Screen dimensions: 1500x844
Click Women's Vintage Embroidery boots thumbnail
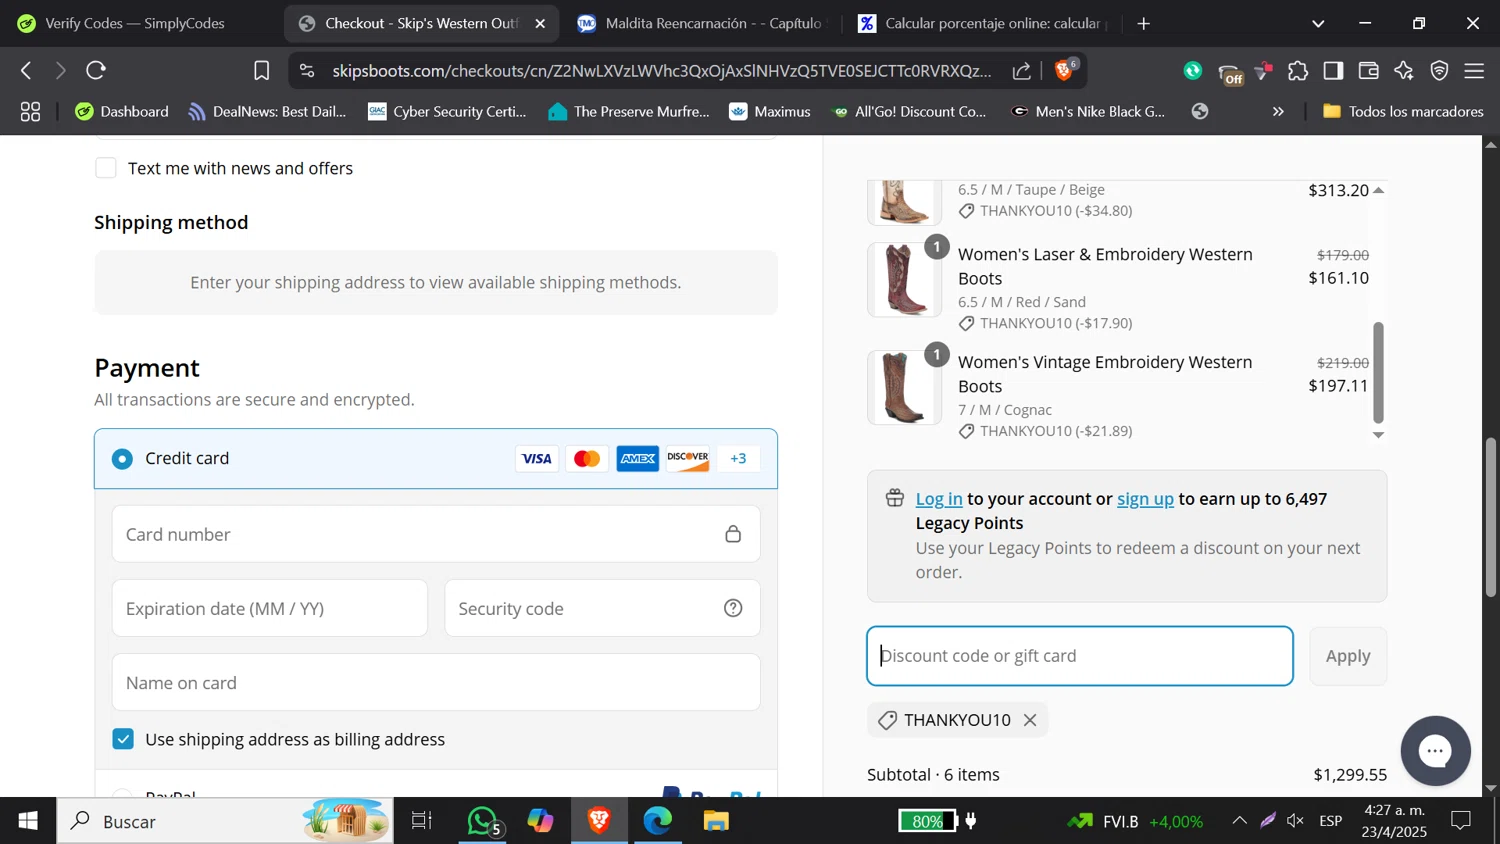tap(905, 388)
